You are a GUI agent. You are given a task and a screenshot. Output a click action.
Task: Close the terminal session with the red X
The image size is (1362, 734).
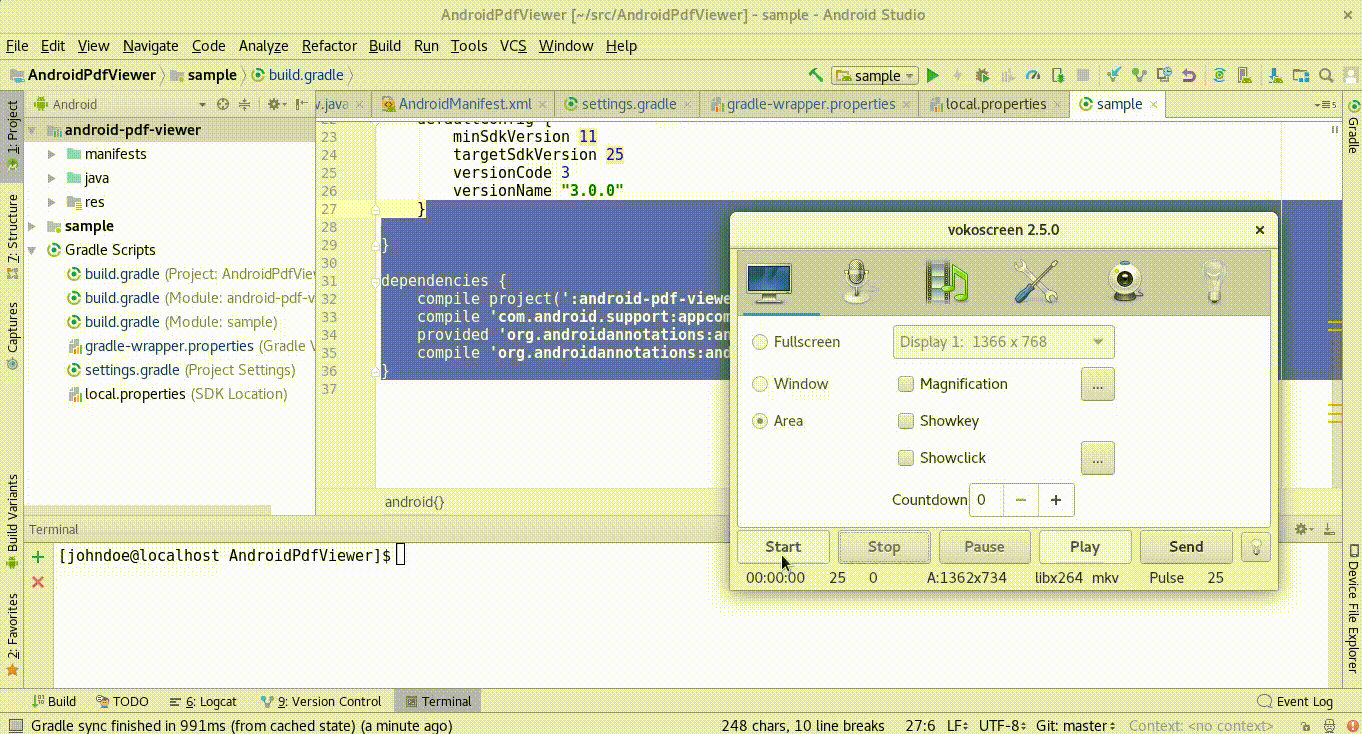point(38,582)
